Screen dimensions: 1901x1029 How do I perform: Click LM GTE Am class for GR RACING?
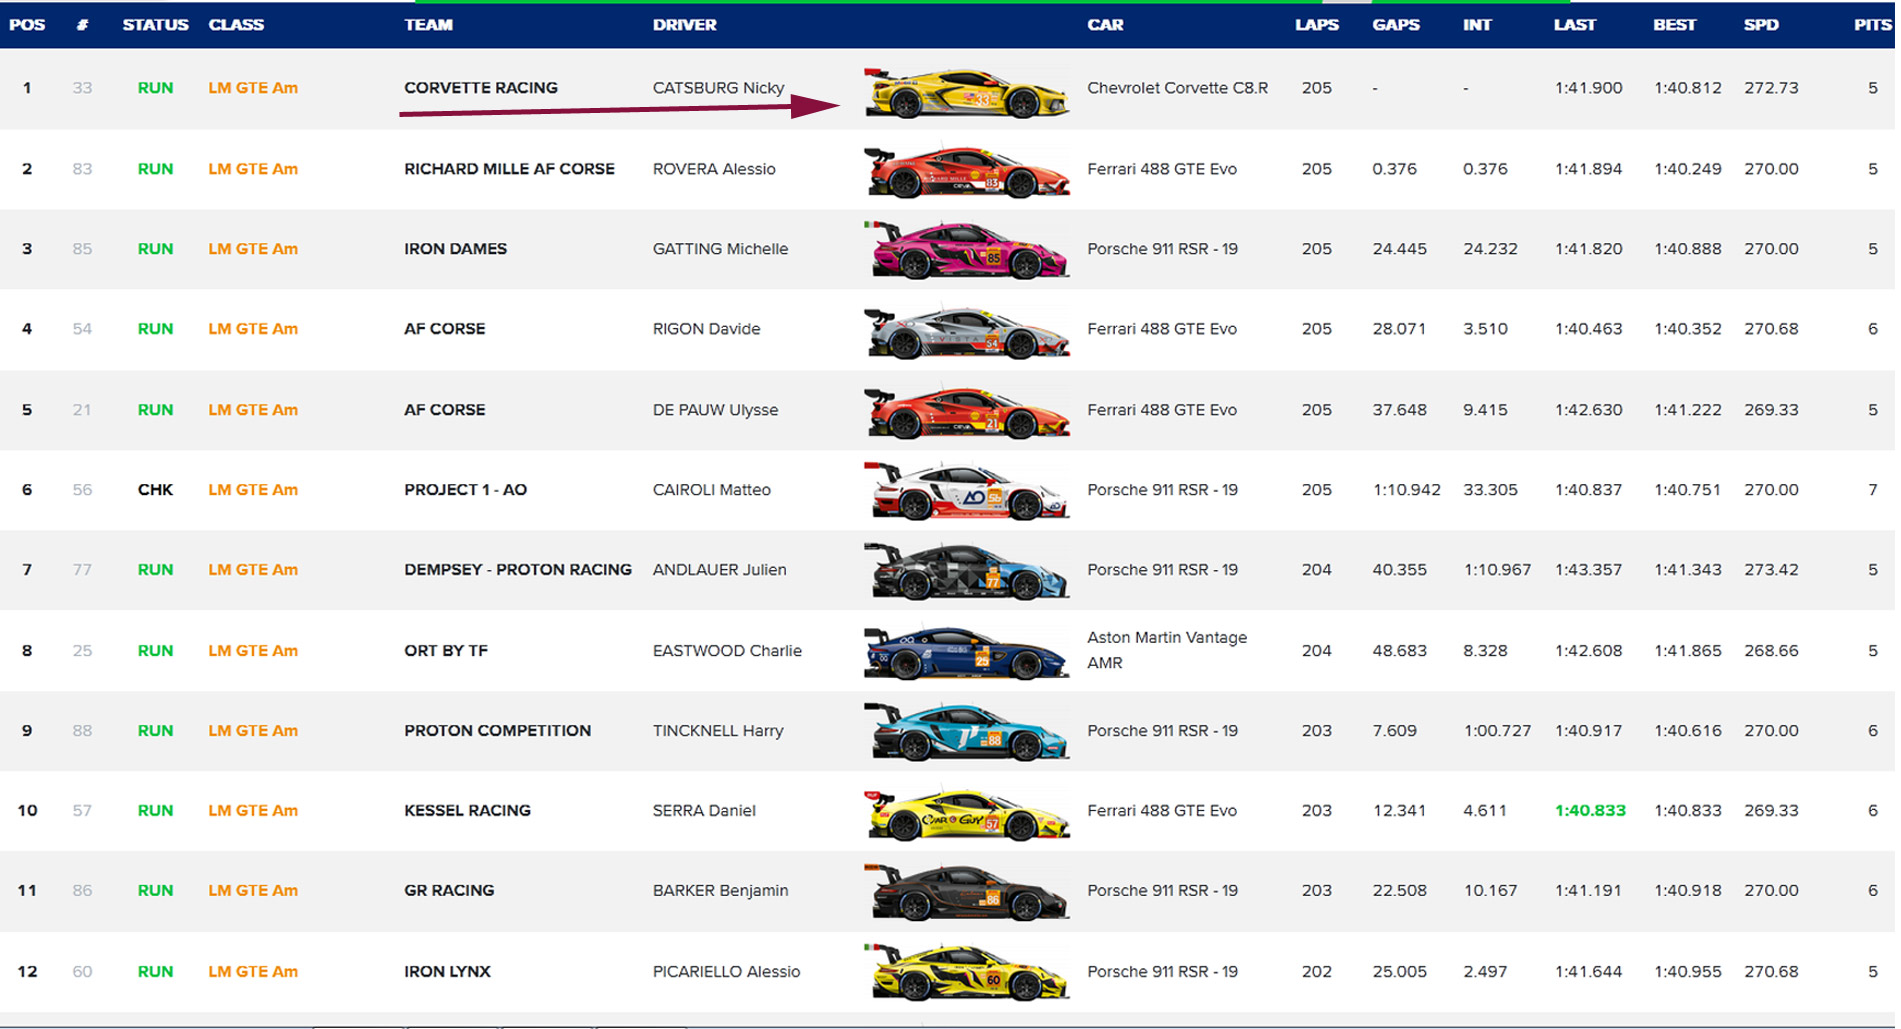253,891
